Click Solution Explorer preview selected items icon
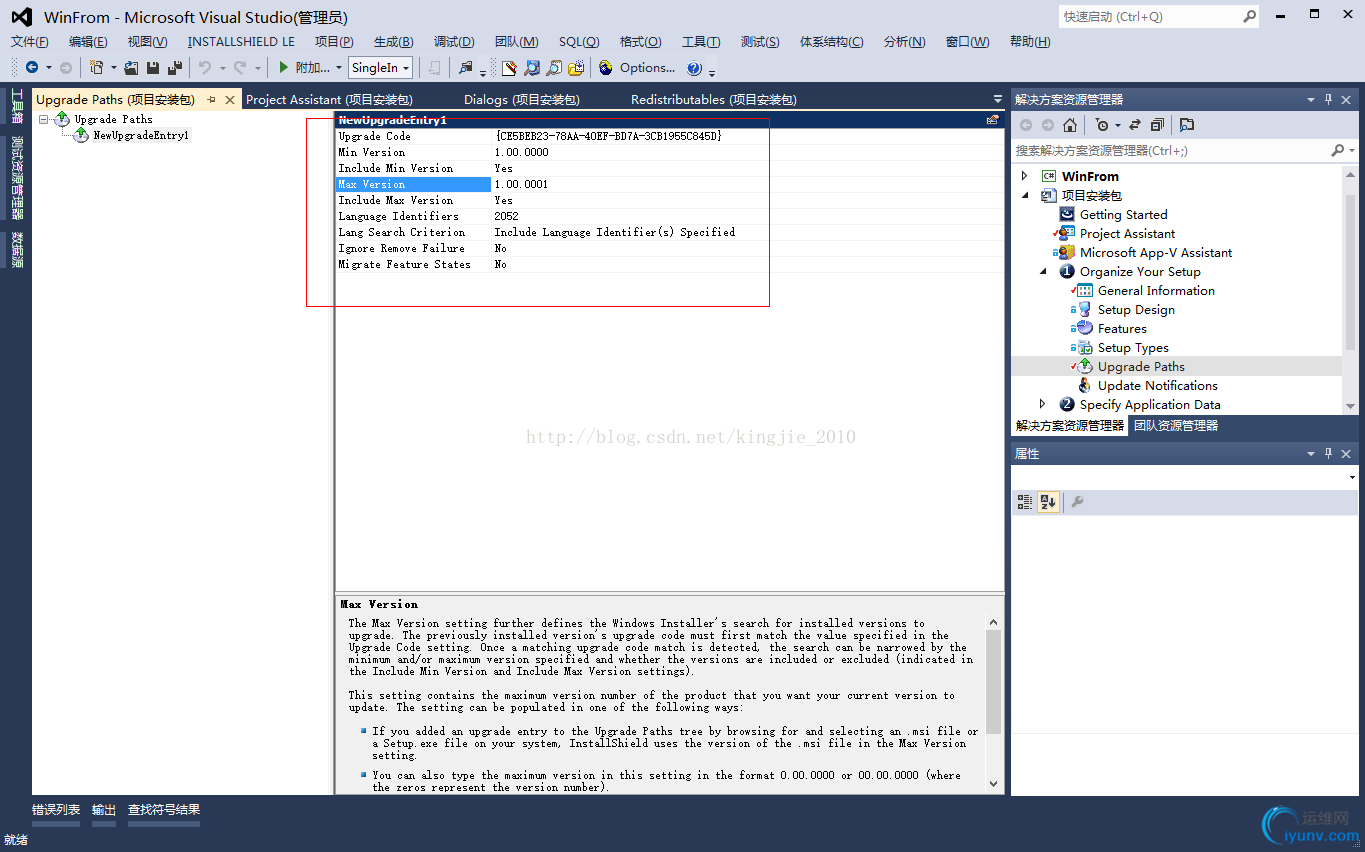Screen dimensions: 1365x852 1187,125
